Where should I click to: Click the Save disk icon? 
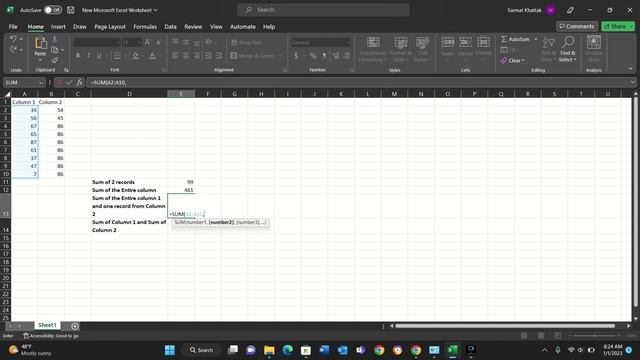tap(71, 10)
